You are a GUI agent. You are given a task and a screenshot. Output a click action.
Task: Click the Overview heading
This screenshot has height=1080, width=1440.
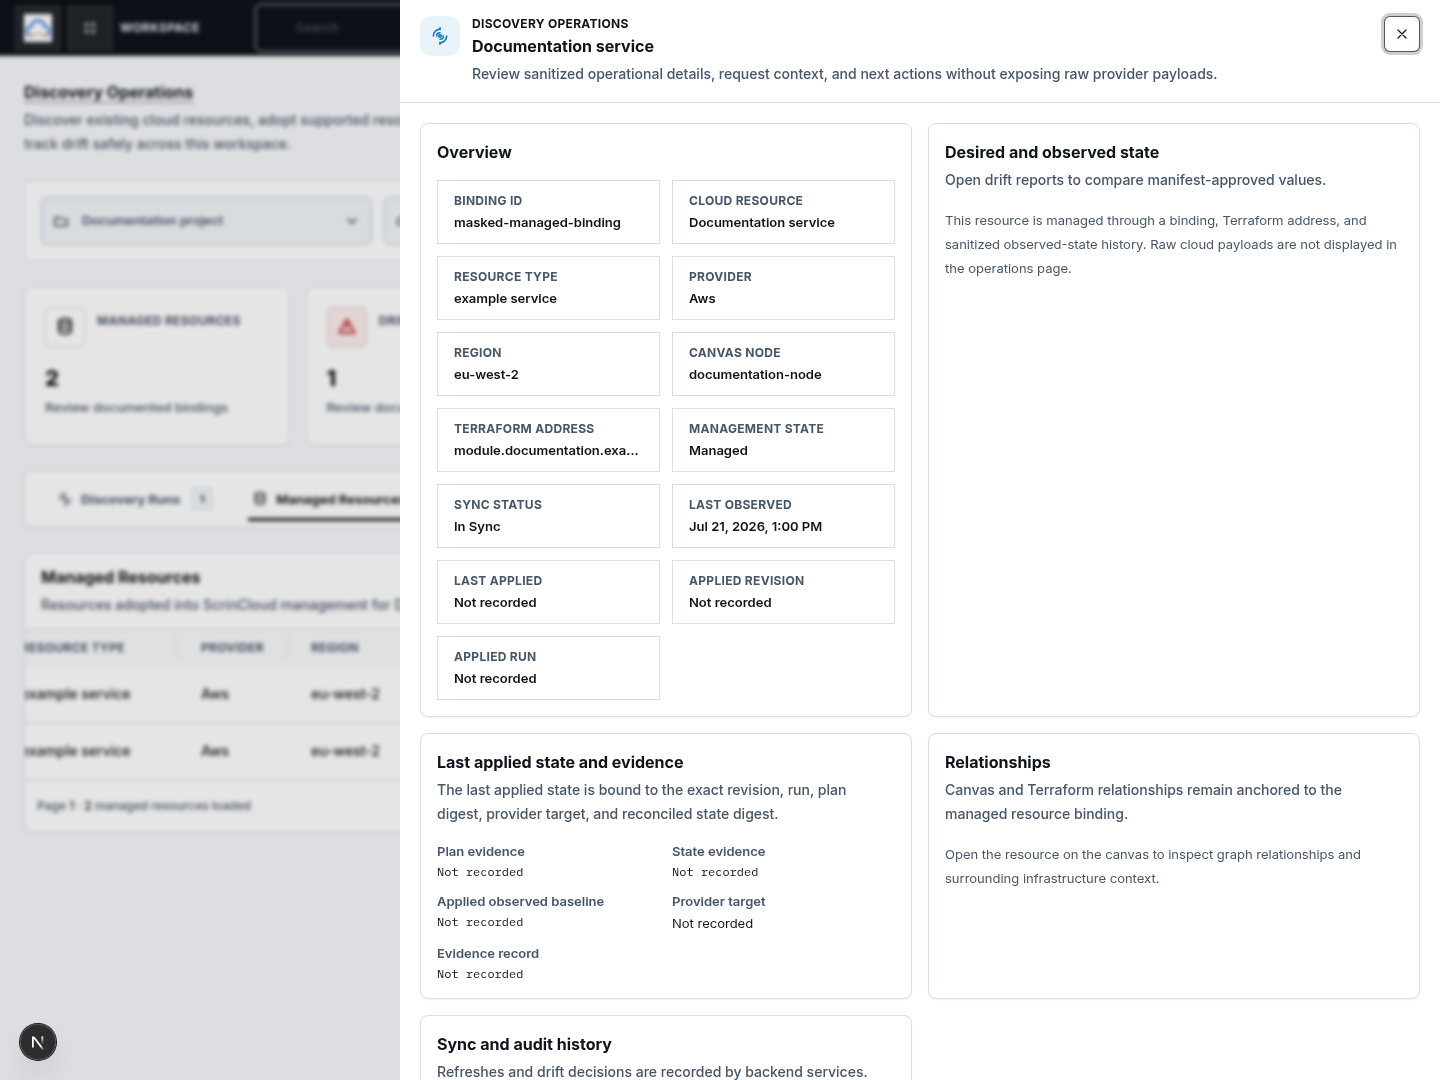[474, 152]
